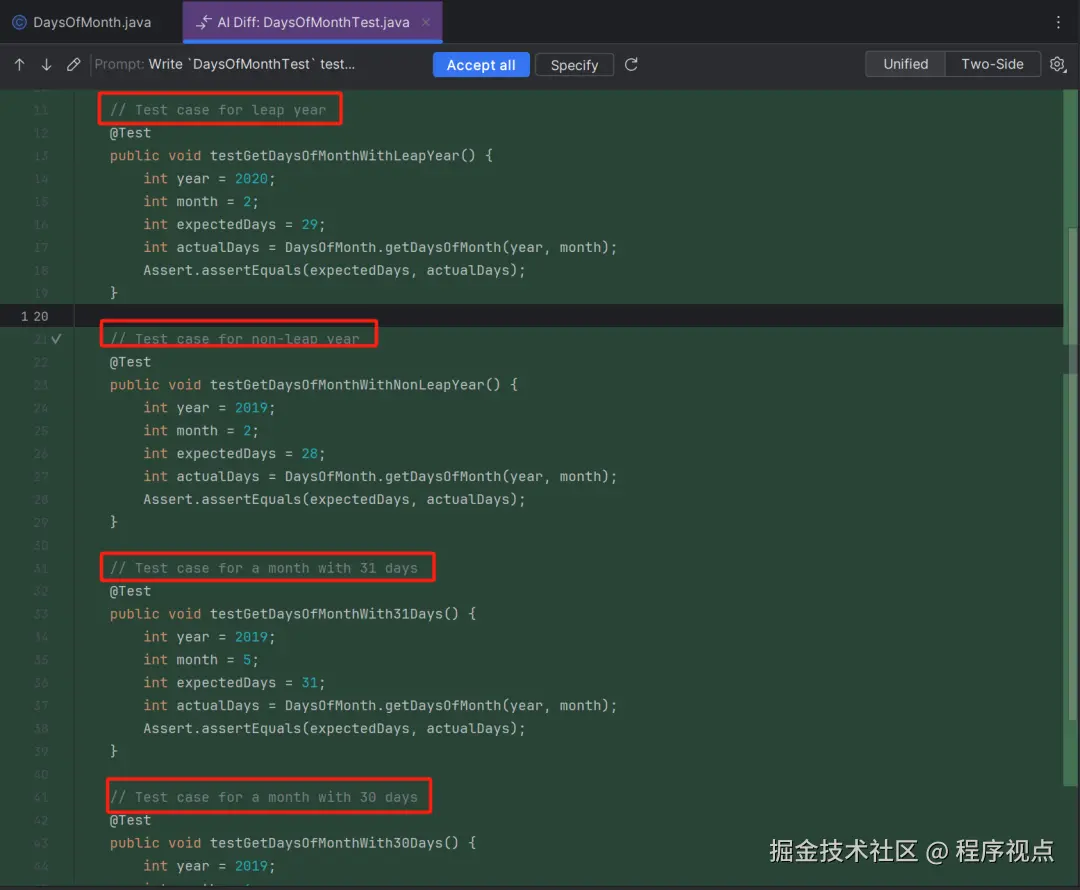Screen dimensions: 1080x890
Task: Click line number 20 in the gutter
Action: click(41, 316)
